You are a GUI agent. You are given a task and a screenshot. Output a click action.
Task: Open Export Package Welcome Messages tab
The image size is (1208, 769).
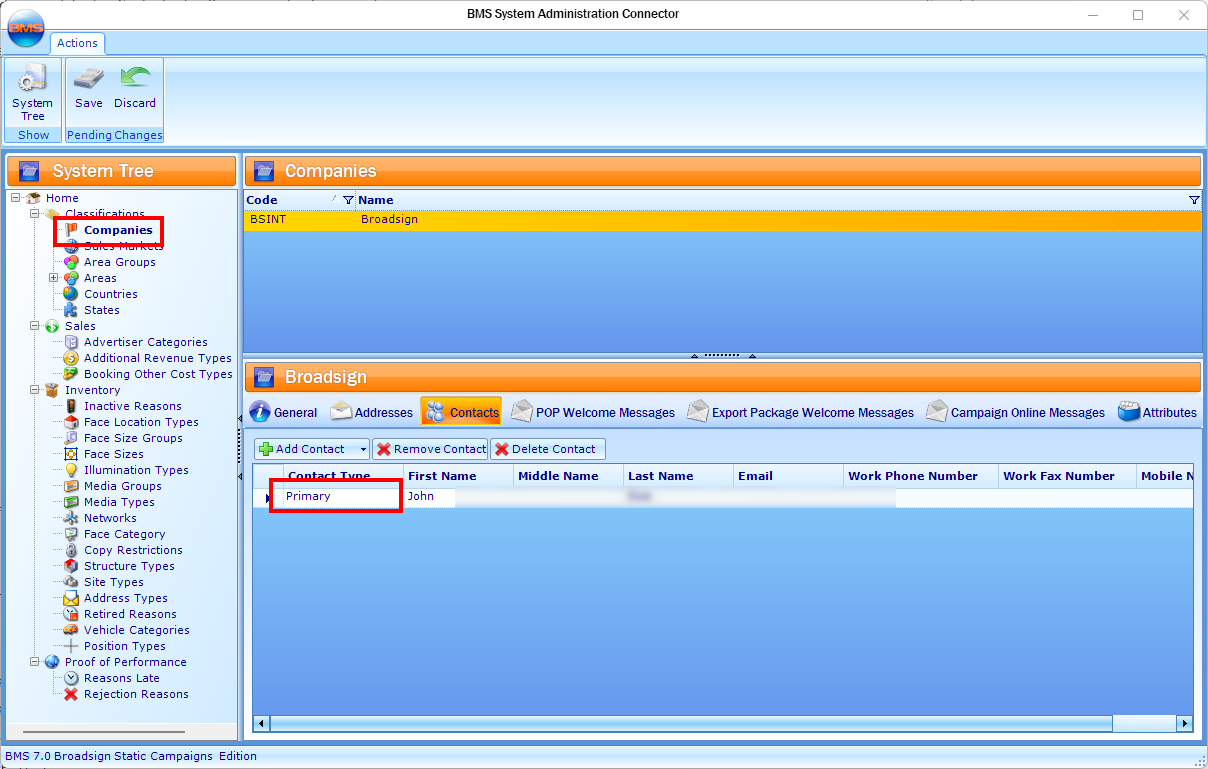800,412
